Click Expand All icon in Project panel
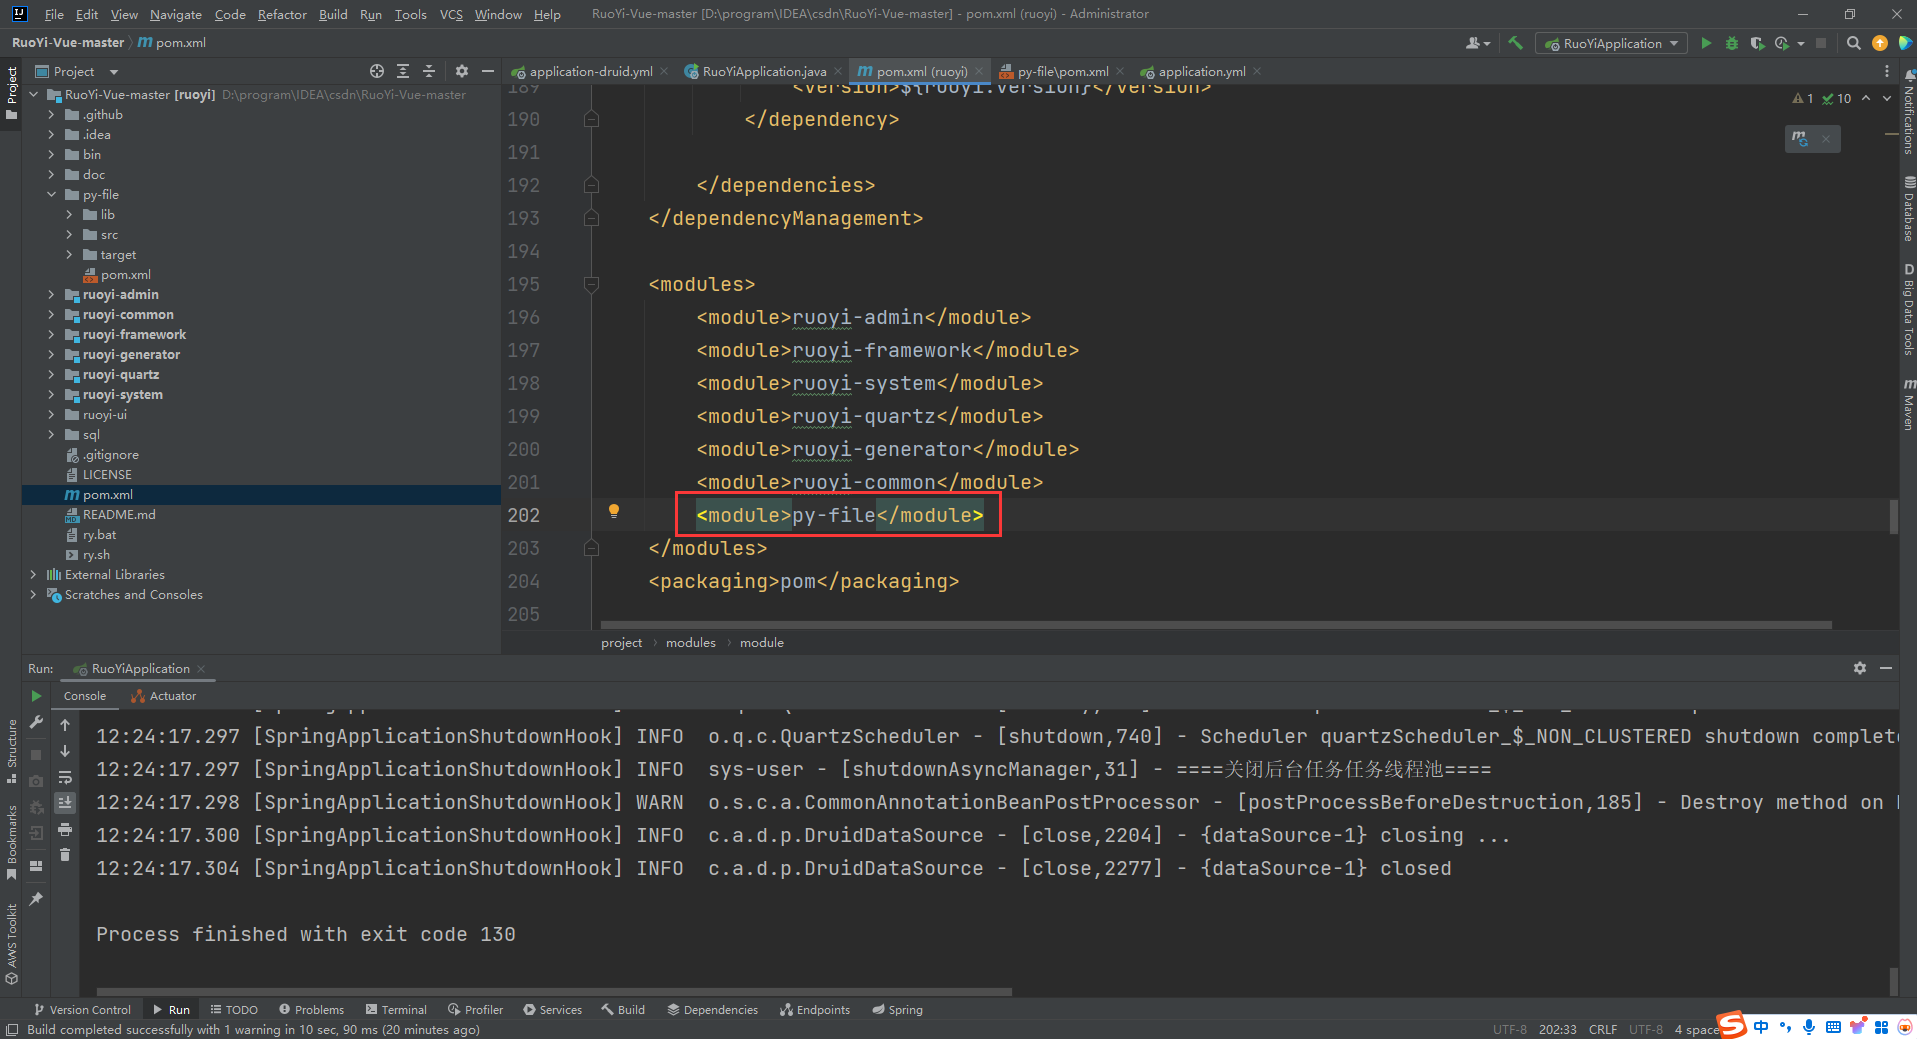1917x1039 pixels. (403, 71)
